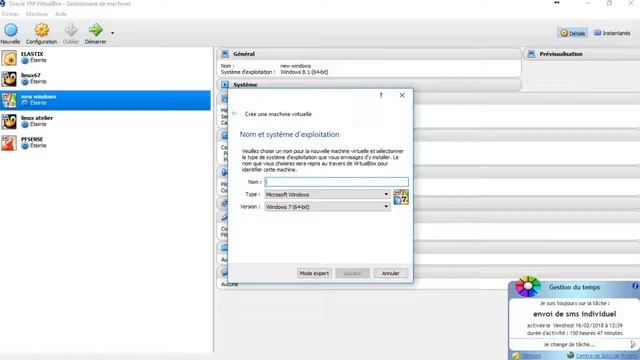640x360 pixels.
Task: Switch to the Détails view
Action: (573, 33)
